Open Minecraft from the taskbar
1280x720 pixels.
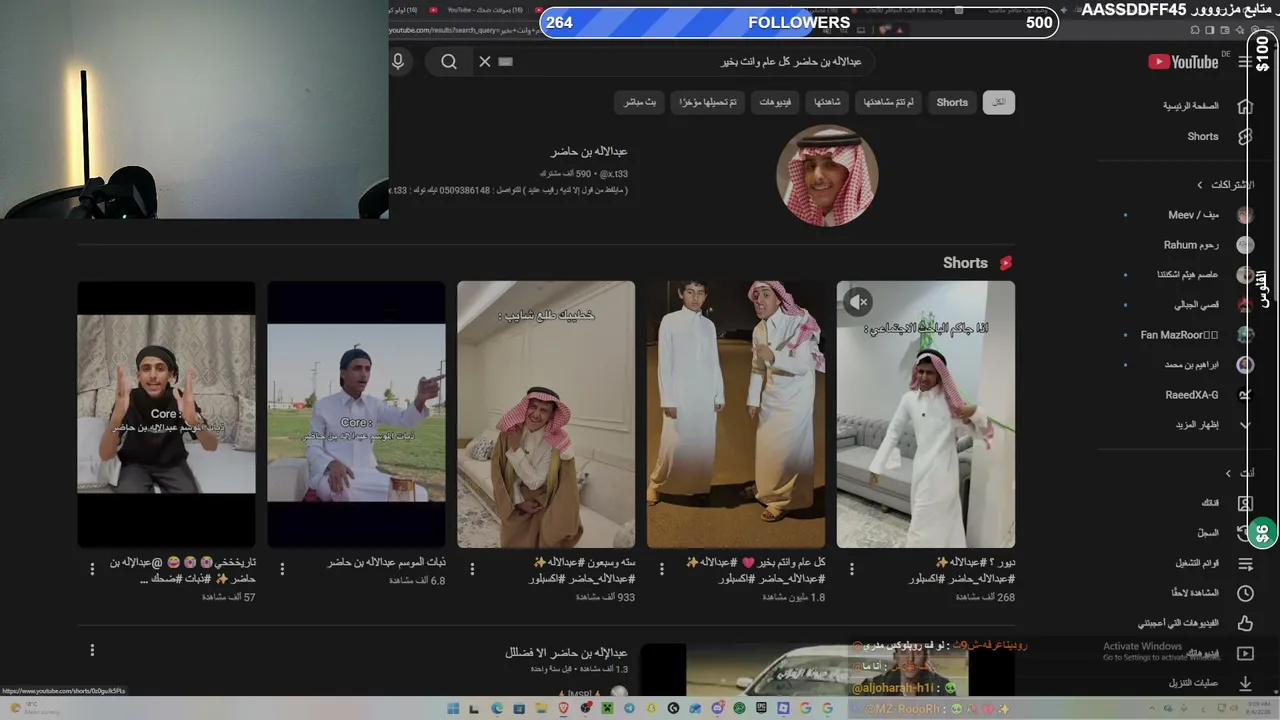(x=606, y=708)
